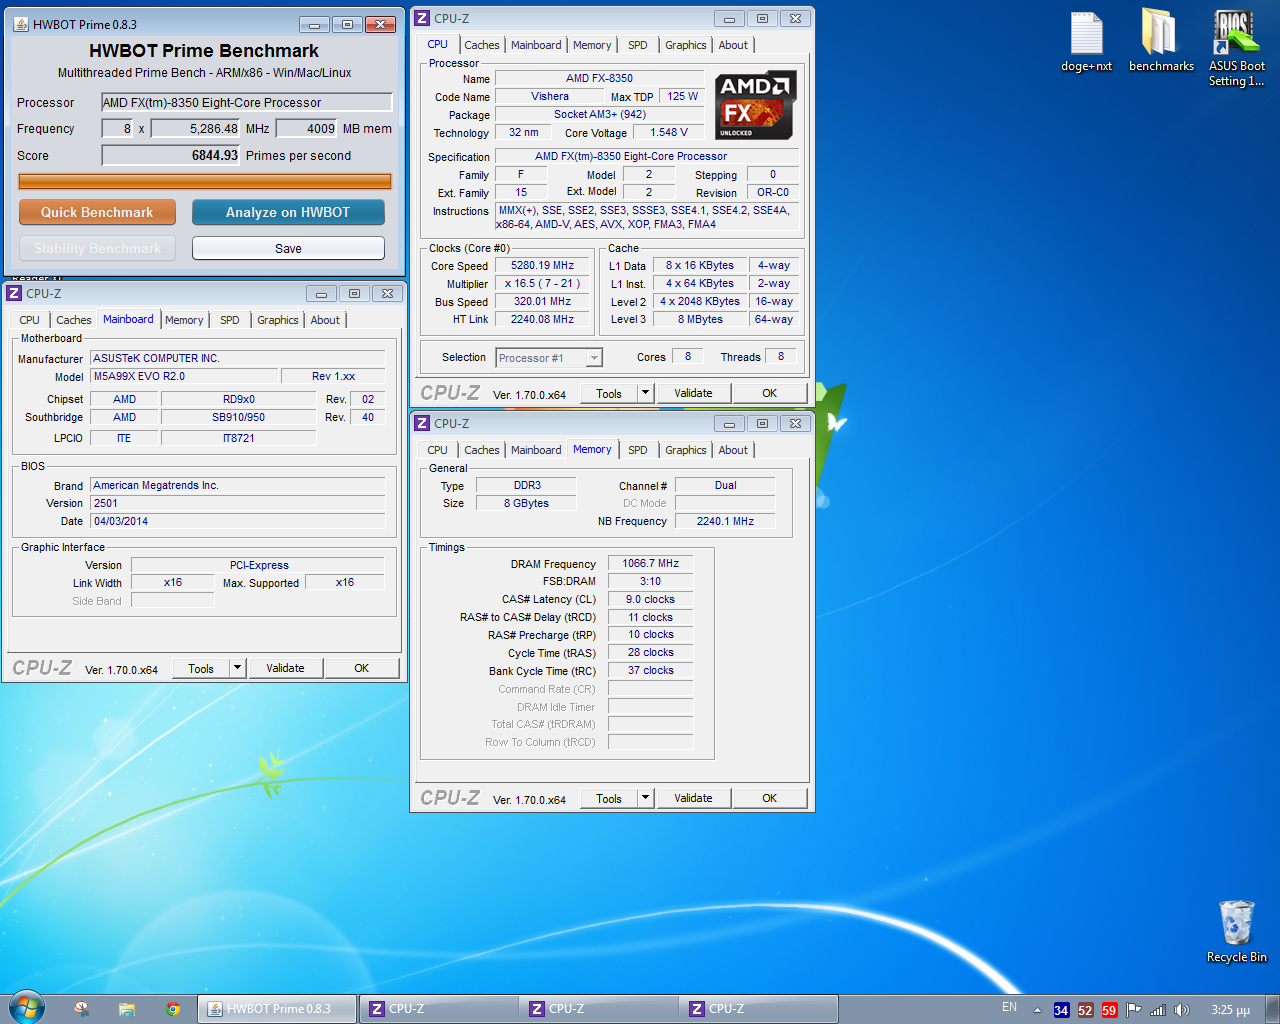Click the tray temperature icon showing 52
1280x1024 pixels.
point(1085,1010)
